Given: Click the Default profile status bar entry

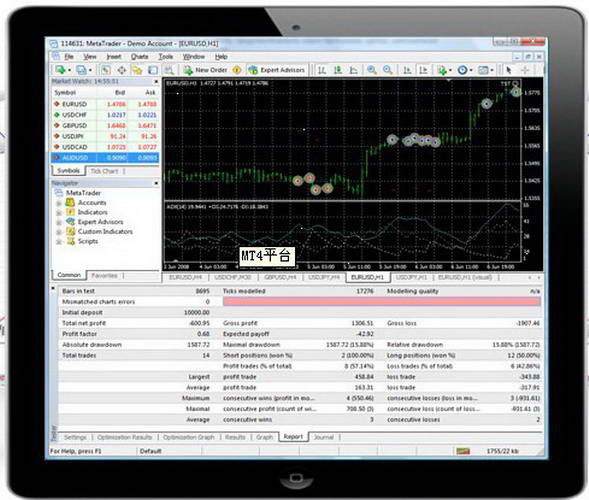Looking at the screenshot, I should (151, 451).
